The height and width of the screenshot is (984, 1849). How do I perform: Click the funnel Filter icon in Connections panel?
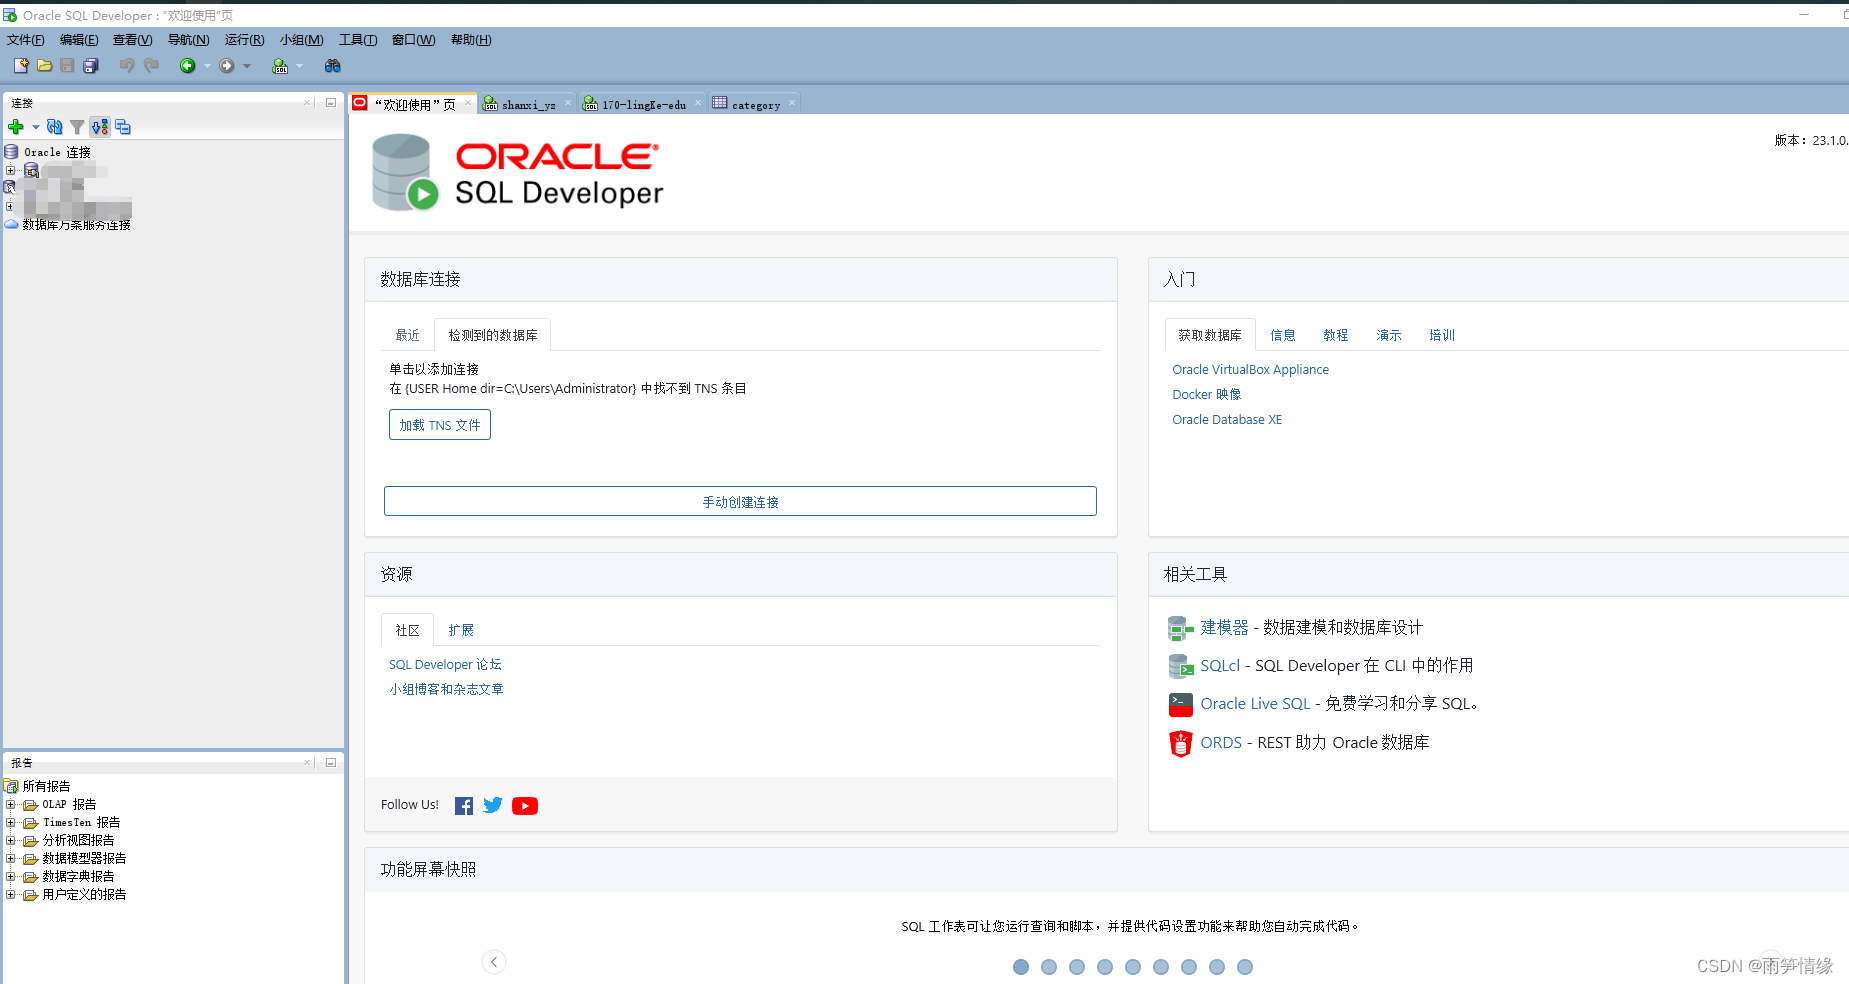pos(77,127)
